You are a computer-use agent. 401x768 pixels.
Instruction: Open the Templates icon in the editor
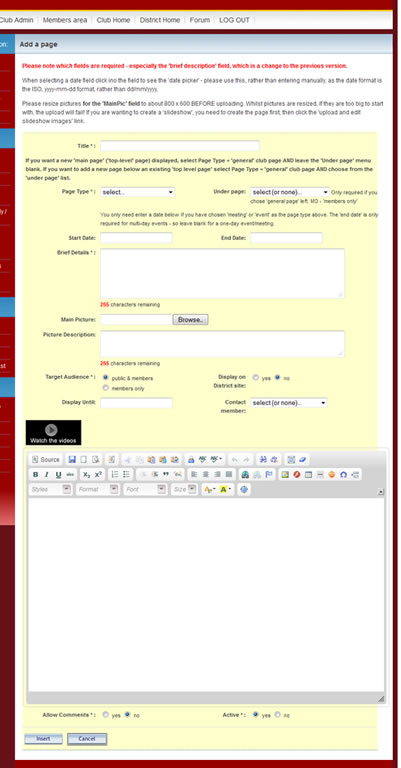tap(112, 460)
